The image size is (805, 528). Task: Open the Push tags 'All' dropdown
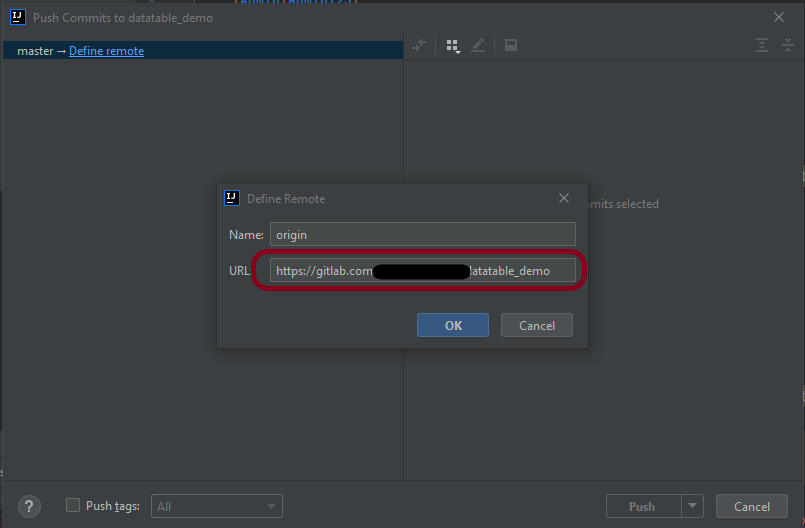217,507
